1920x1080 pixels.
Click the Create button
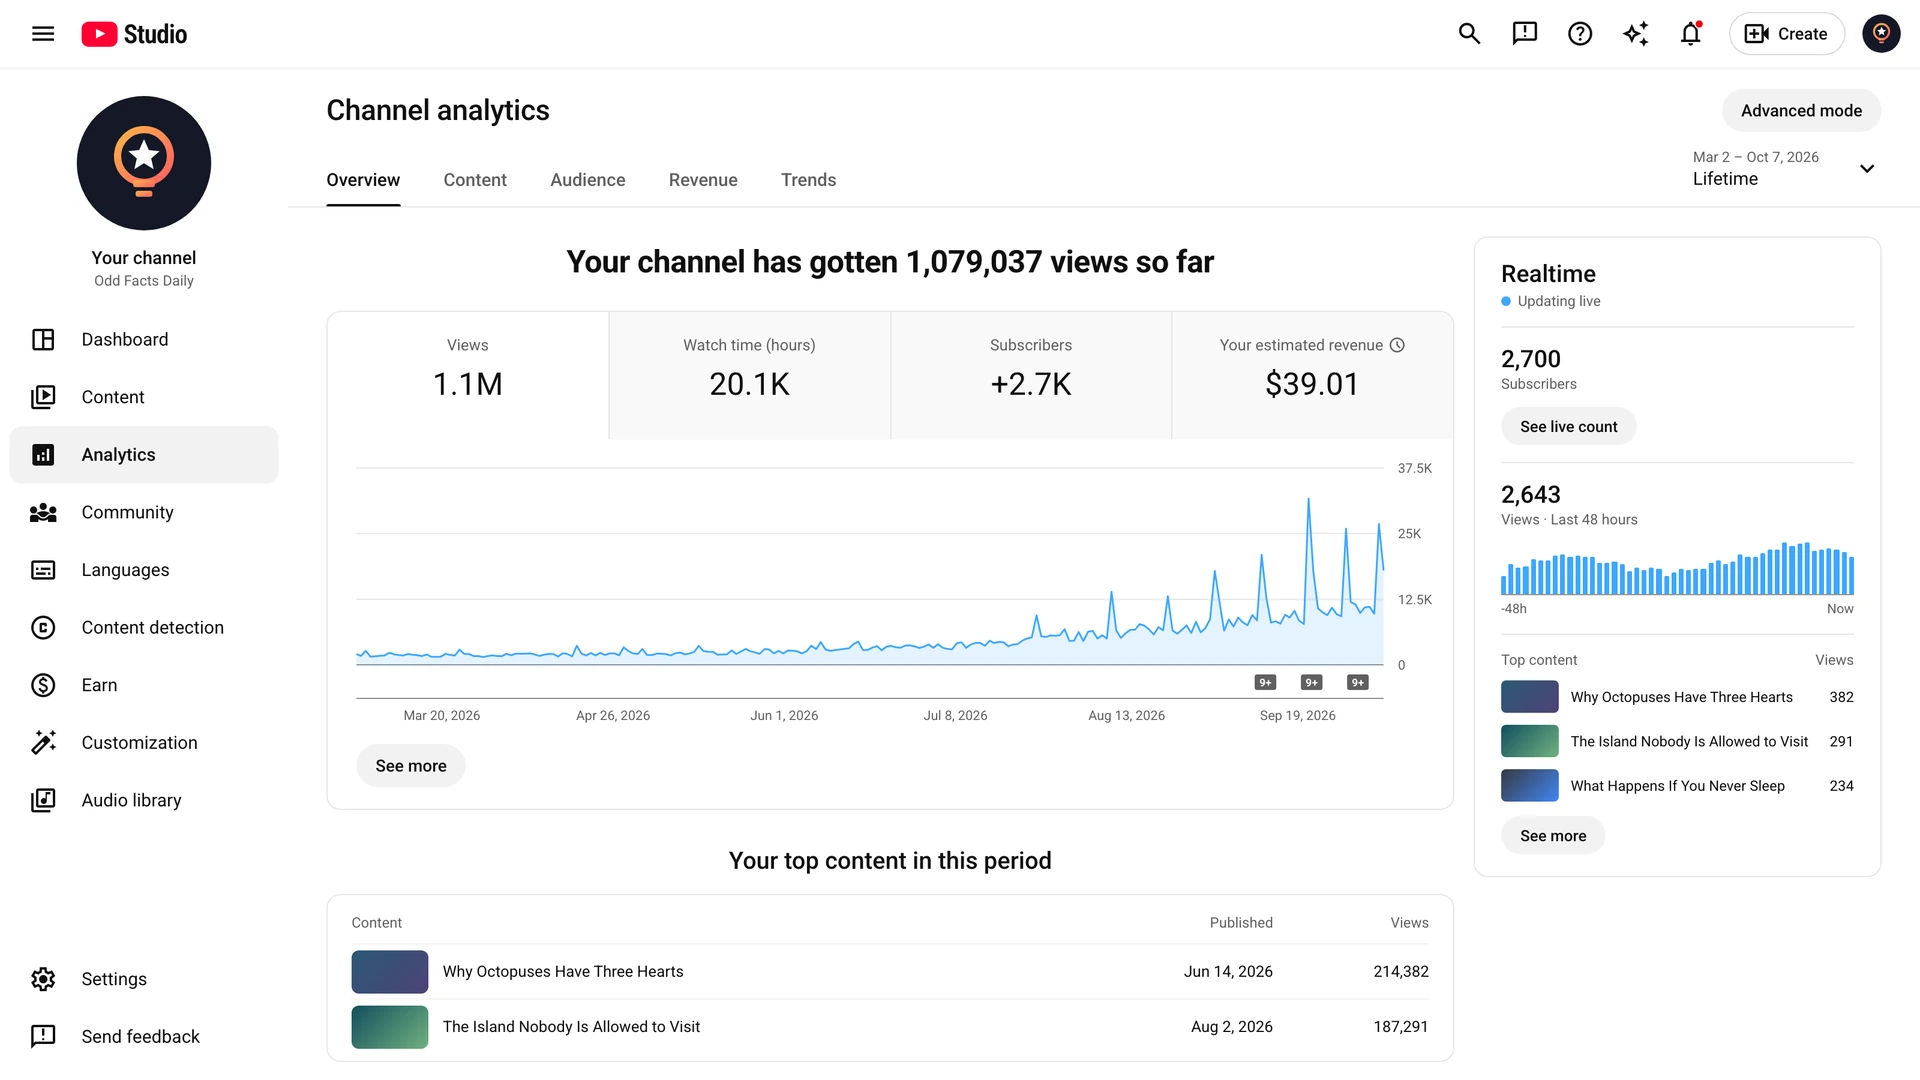pos(1786,34)
